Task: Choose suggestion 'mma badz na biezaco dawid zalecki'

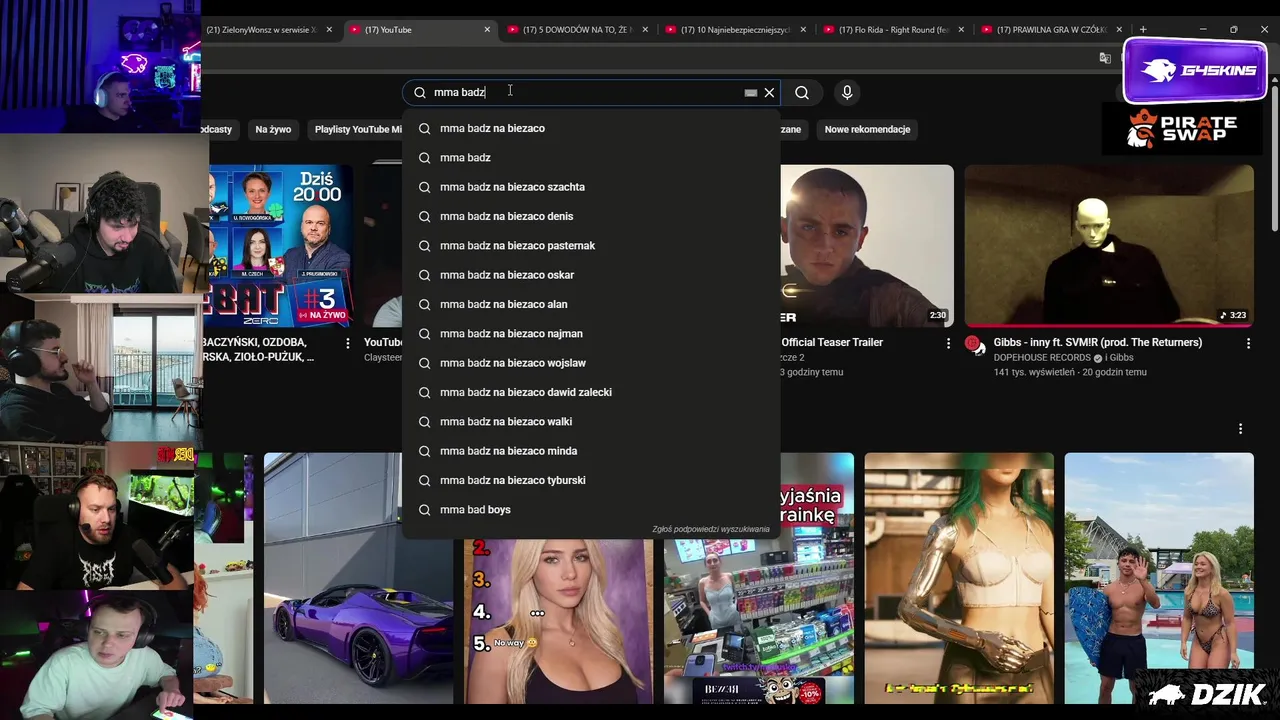Action: pos(591,392)
